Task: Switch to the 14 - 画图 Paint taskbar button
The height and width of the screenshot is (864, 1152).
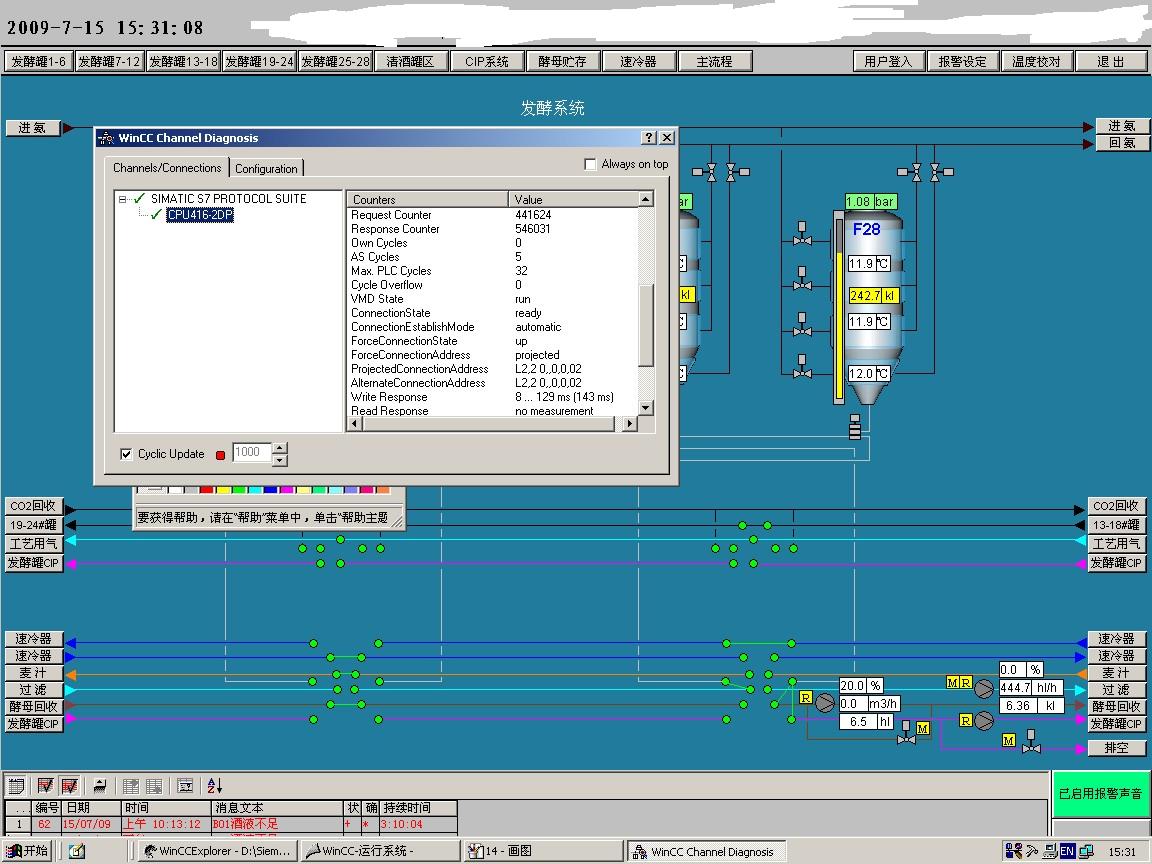Action: coord(544,851)
